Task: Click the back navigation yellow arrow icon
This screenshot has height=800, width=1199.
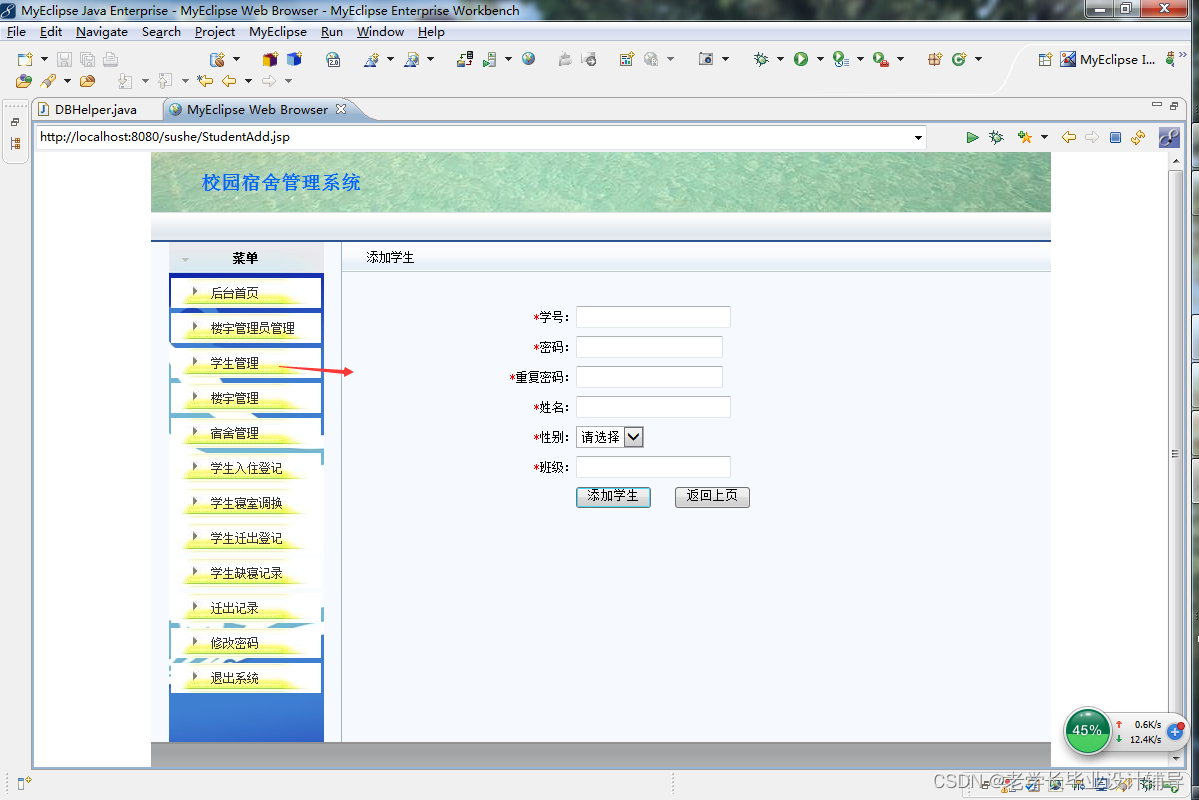Action: pos(1068,137)
